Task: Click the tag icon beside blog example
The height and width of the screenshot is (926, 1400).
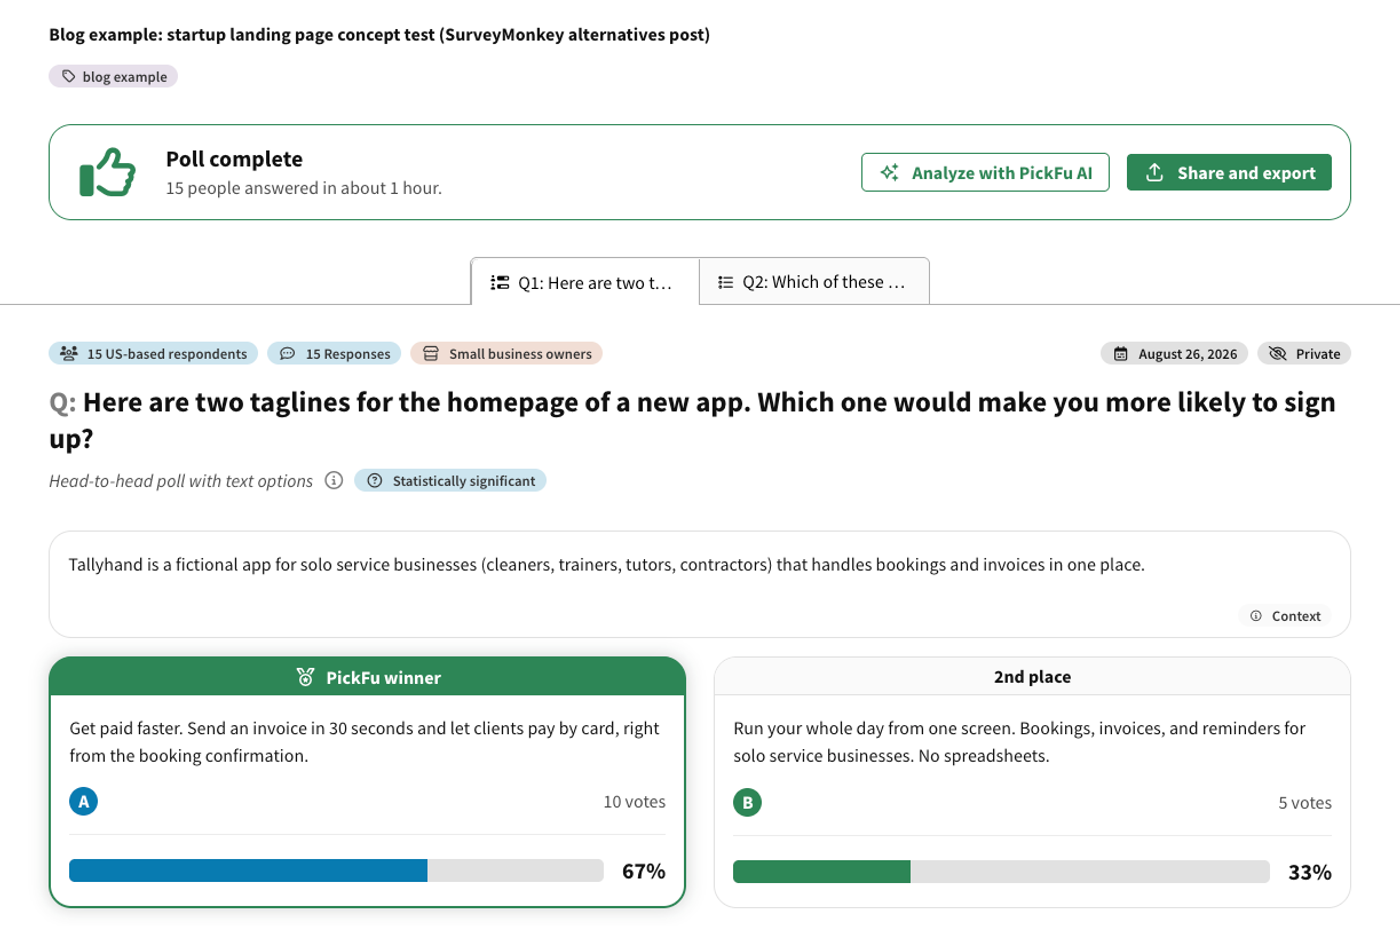Action: click(x=68, y=76)
